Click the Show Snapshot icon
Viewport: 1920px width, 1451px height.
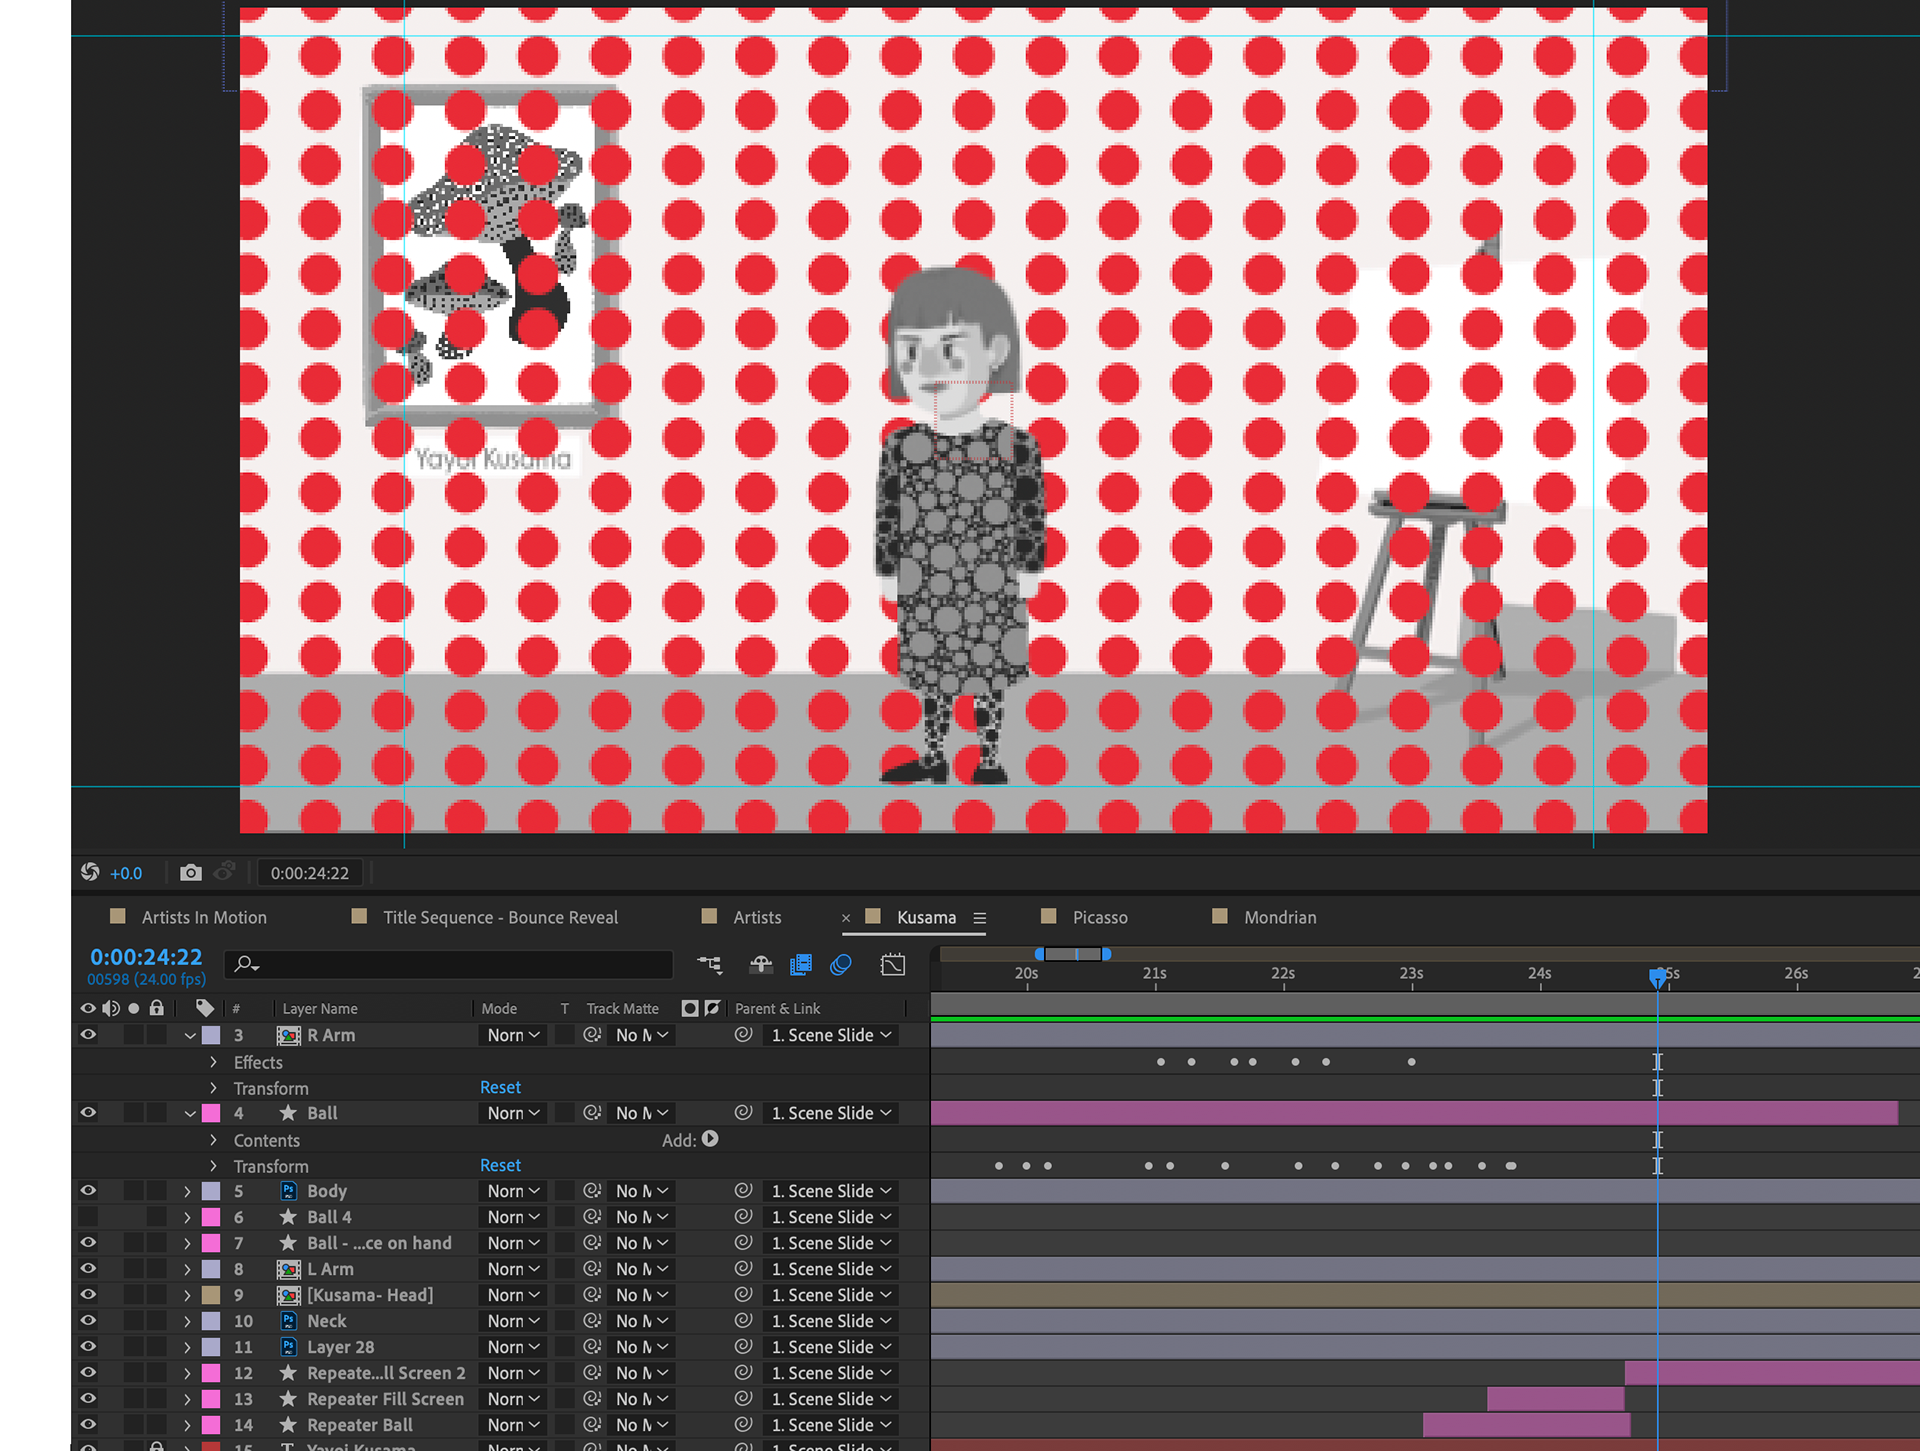225,872
